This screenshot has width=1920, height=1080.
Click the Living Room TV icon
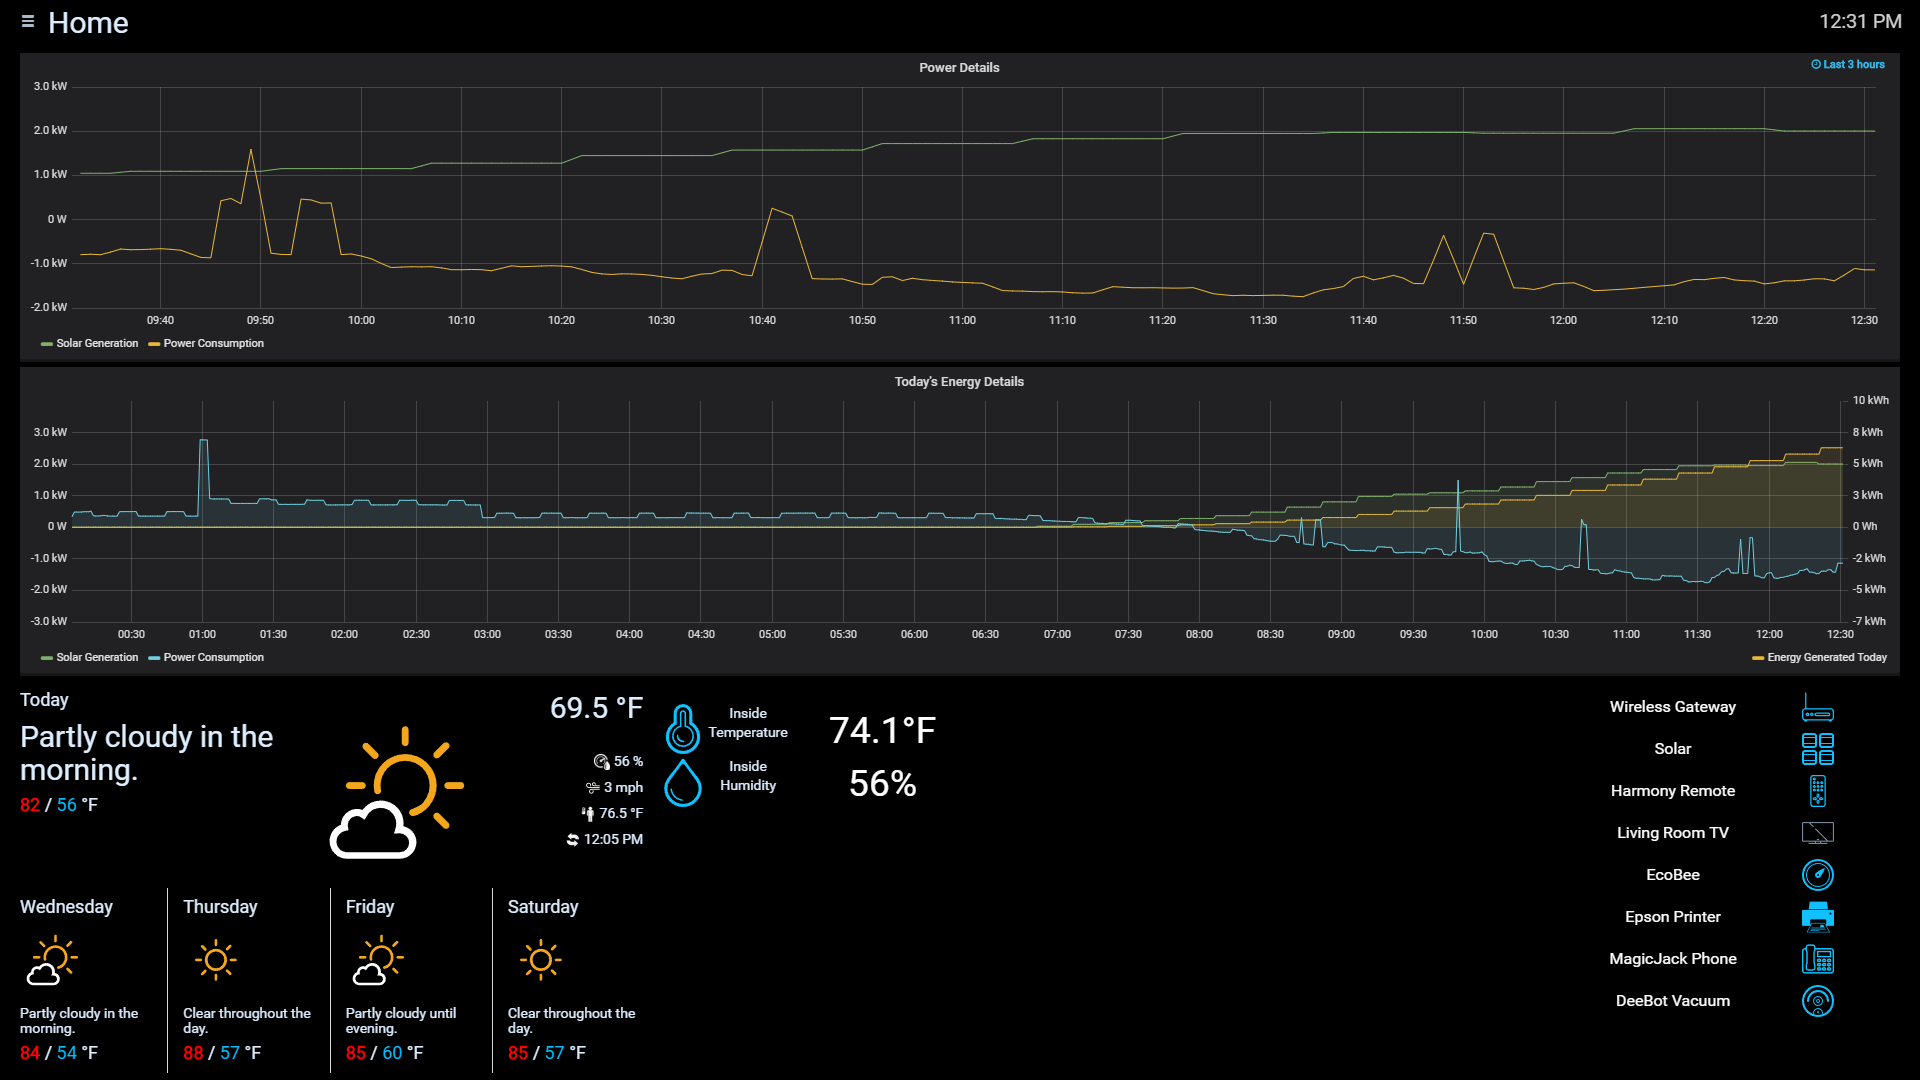point(1817,833)
